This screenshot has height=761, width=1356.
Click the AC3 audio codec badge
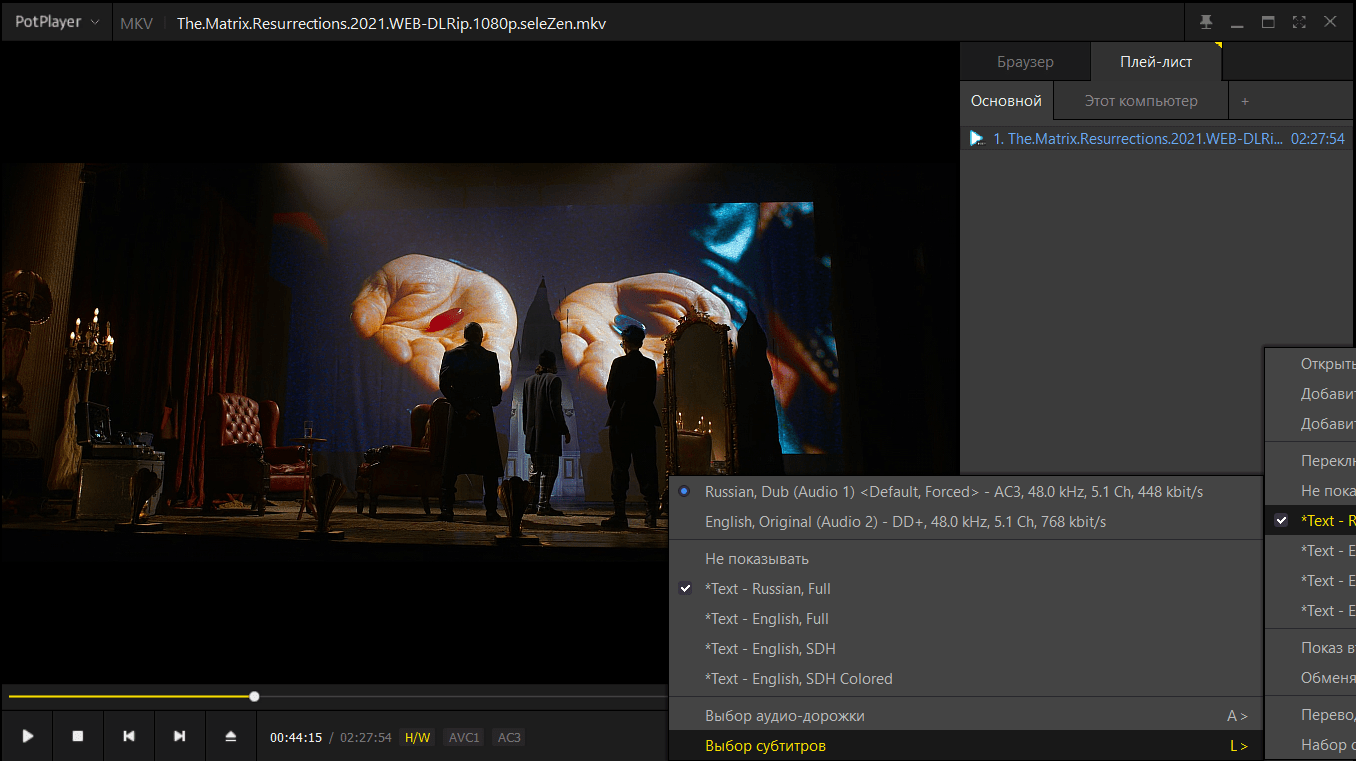tap(509, 737)
